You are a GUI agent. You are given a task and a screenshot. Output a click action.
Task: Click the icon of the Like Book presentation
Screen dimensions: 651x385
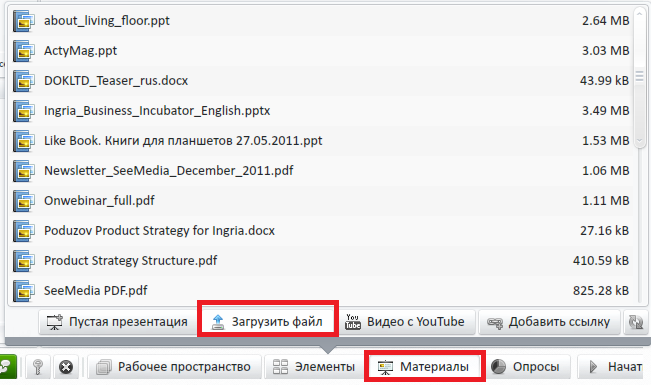[23, 141]
